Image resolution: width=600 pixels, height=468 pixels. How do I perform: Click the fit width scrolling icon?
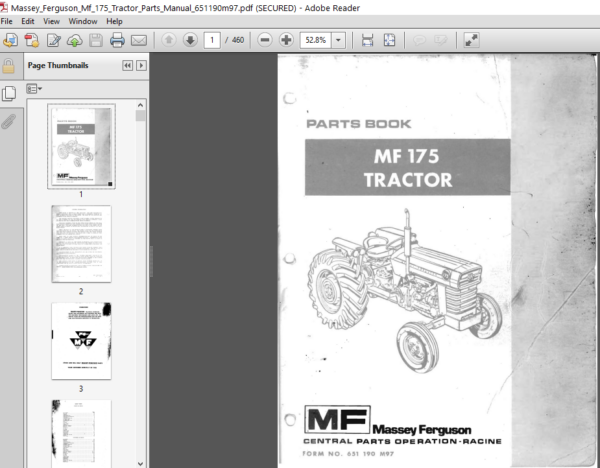coord(367,40)
